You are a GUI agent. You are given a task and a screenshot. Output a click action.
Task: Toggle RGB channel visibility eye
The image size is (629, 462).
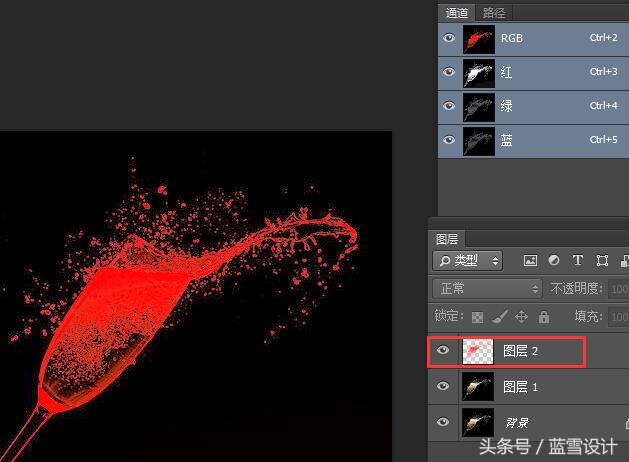(x=449, y=38)
